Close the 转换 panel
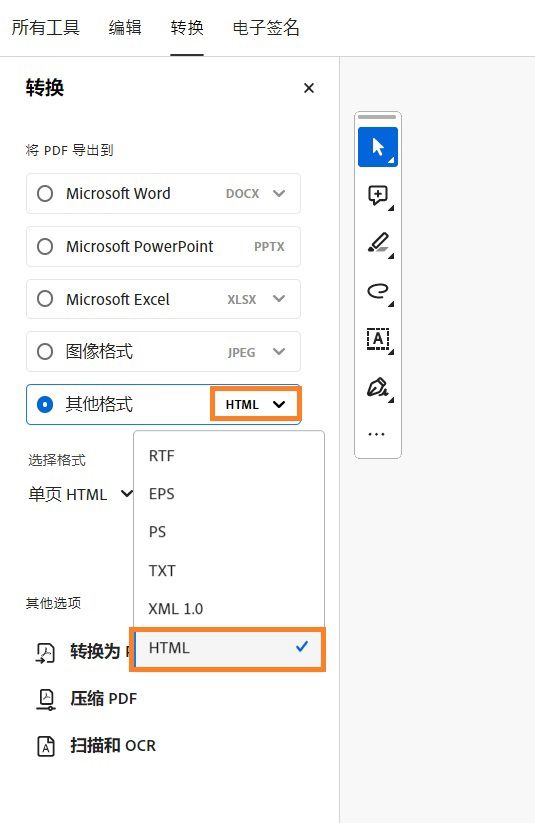The image size is (535, 823). coord(309,88)
